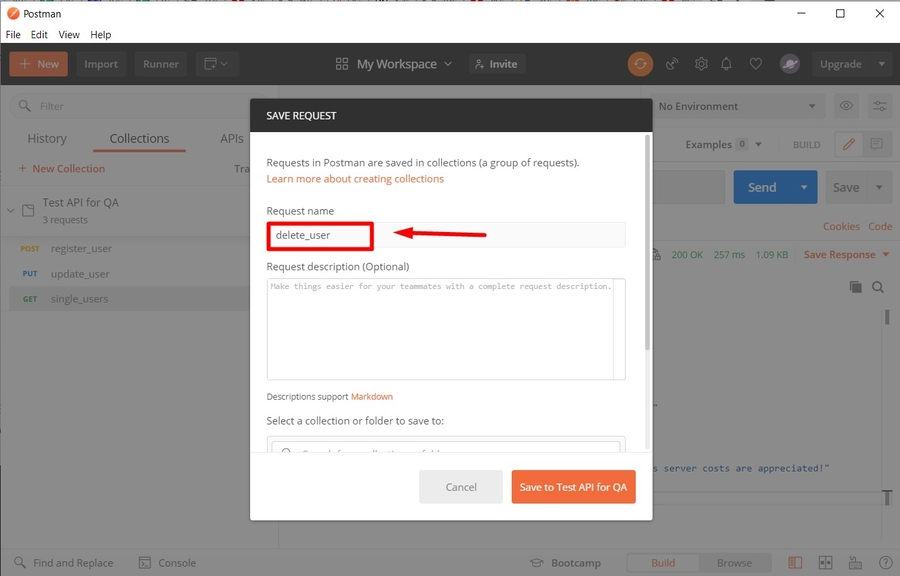The height and width of the screenshot is (576, 900).
Task: Check notifications using the bell icon
Action: [x=727, y=63]
